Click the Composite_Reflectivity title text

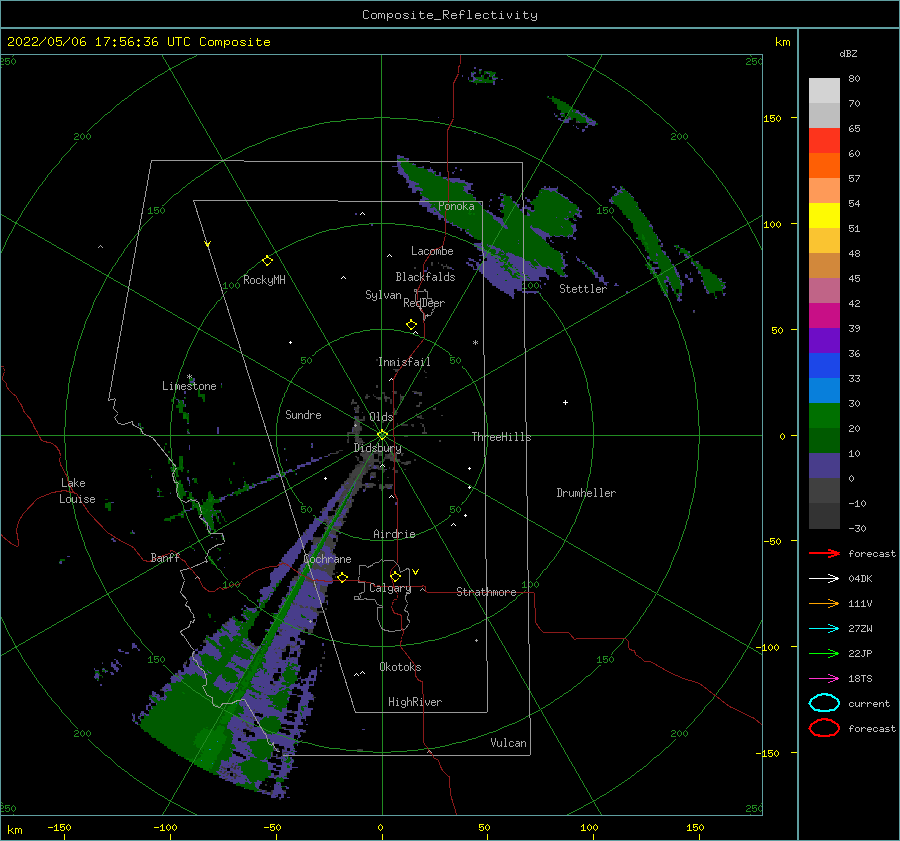pos(450,15)
